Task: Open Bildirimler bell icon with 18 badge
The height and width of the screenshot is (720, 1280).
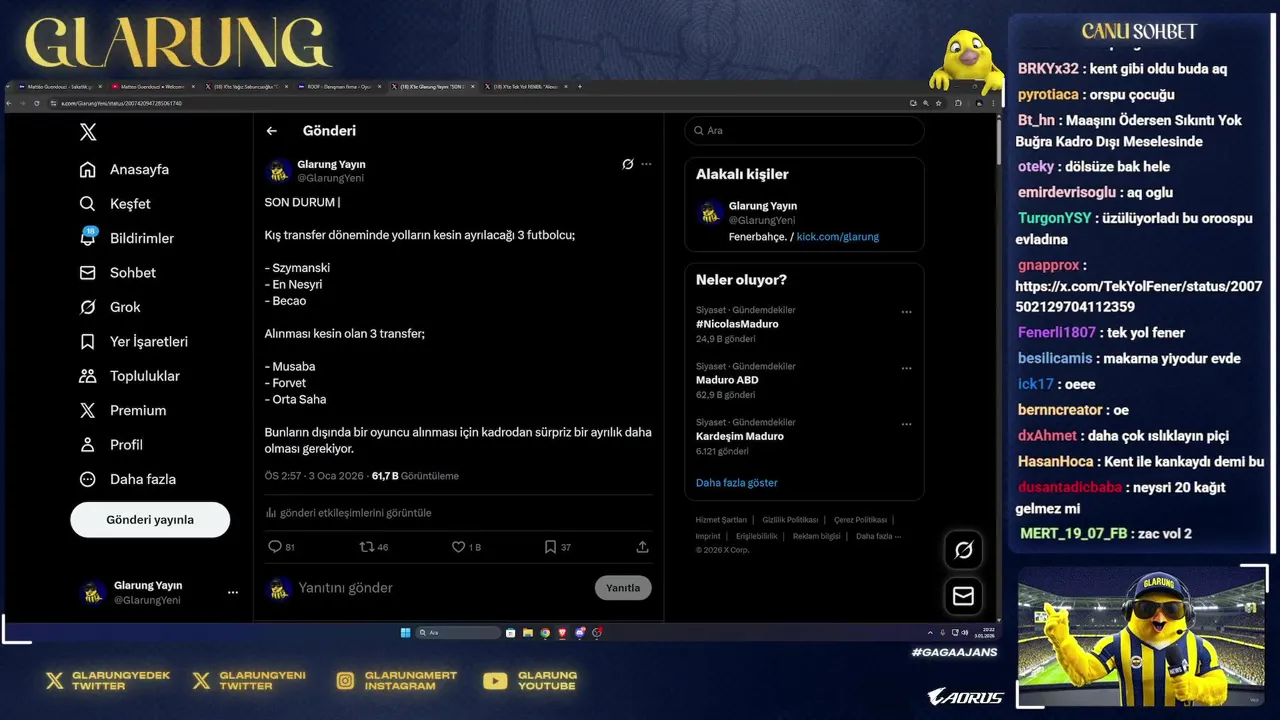Action: point(88,238)
